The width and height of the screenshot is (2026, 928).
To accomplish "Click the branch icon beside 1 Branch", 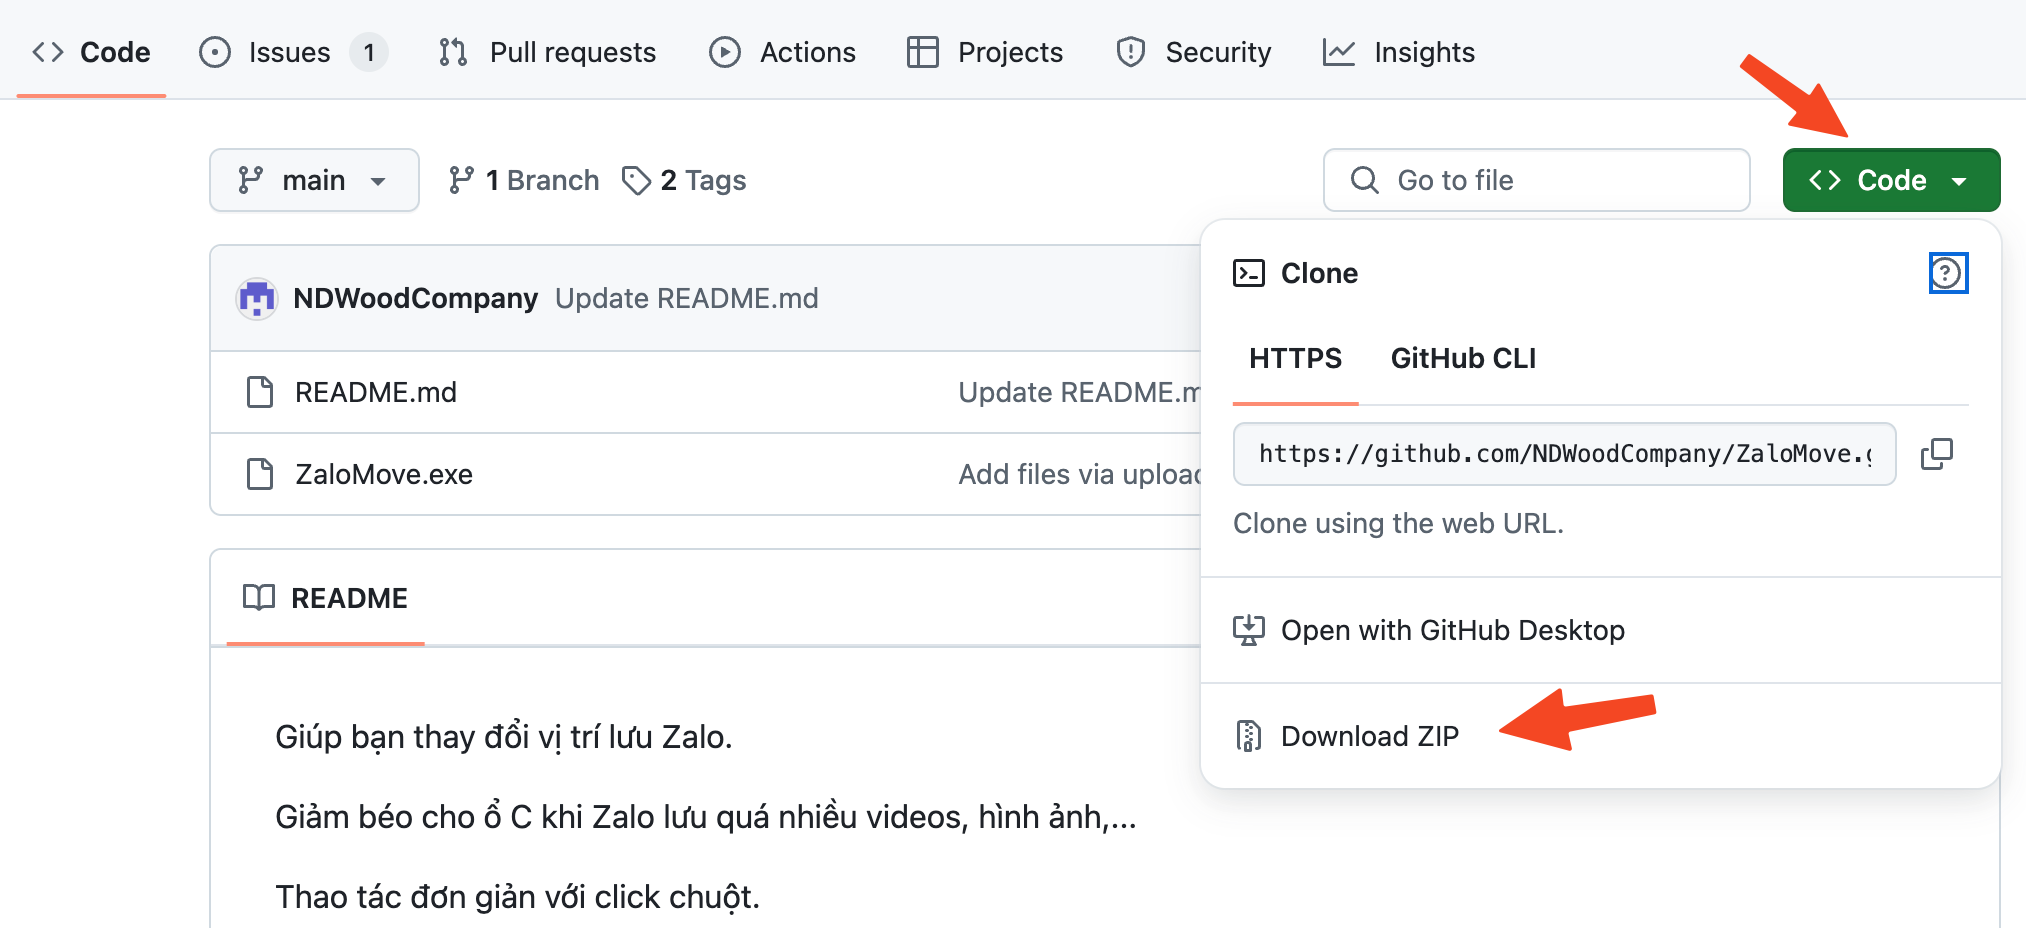I will pyautogui.click(x=461, y=180).
